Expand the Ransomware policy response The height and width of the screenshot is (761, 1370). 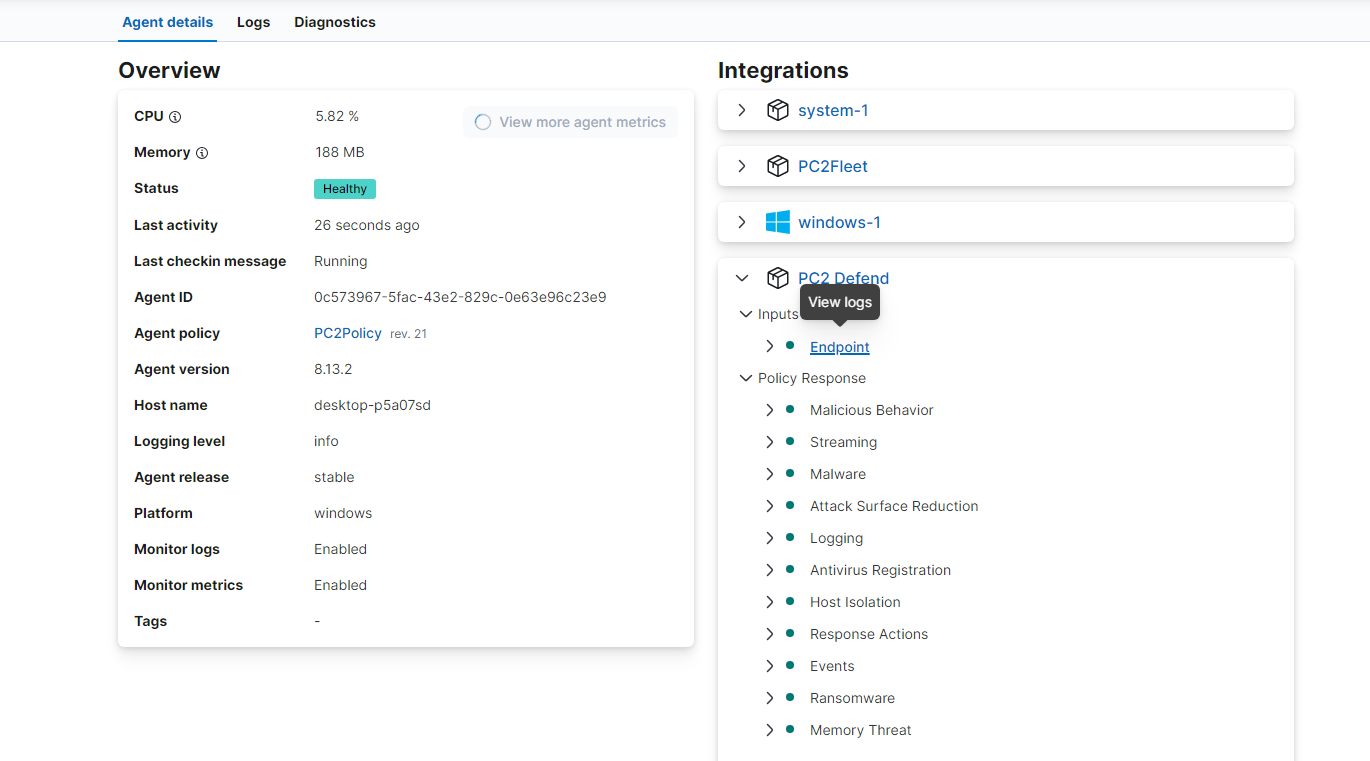pyautogui.click(x=769, y=698)
